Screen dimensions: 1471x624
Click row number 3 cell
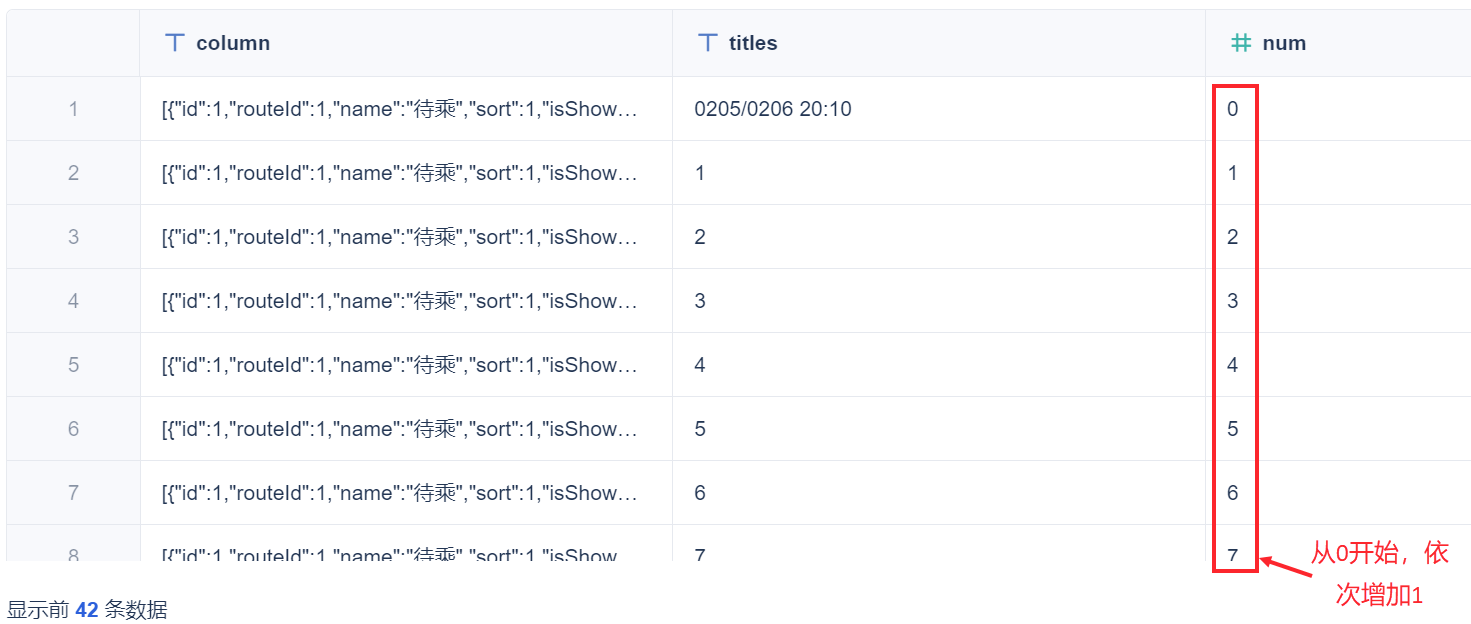[x=73, y=237]
